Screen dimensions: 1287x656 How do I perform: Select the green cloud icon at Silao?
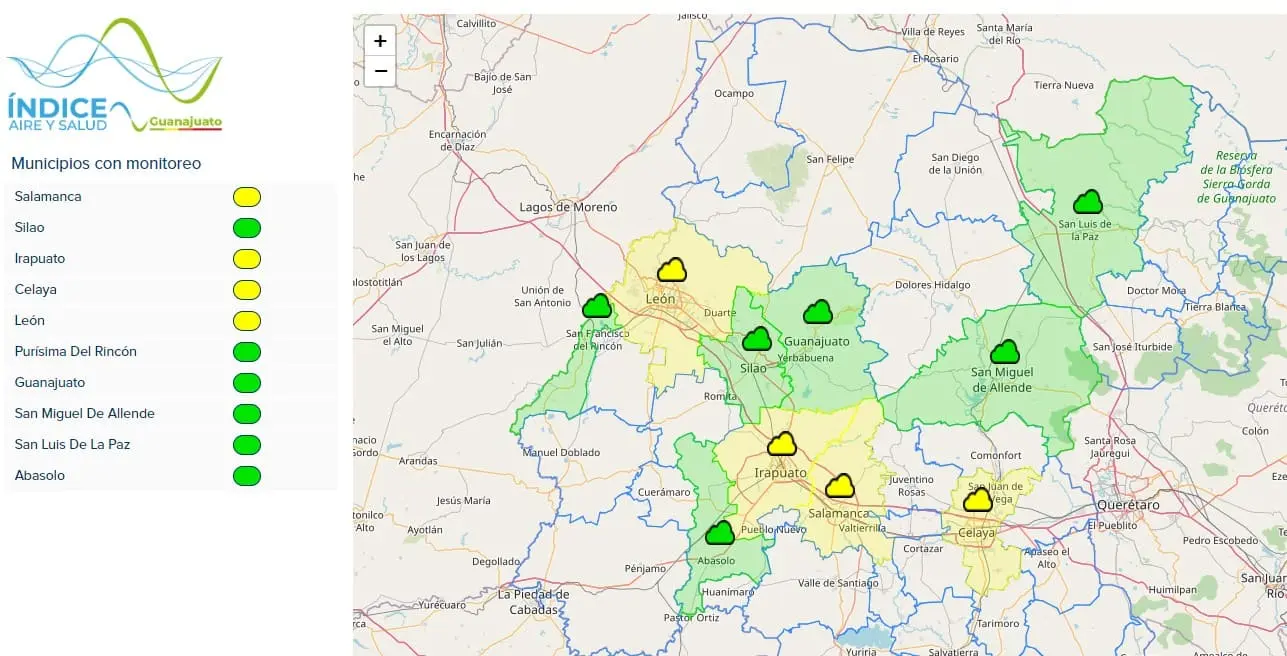pyautogui.click(x=757, y=340)
